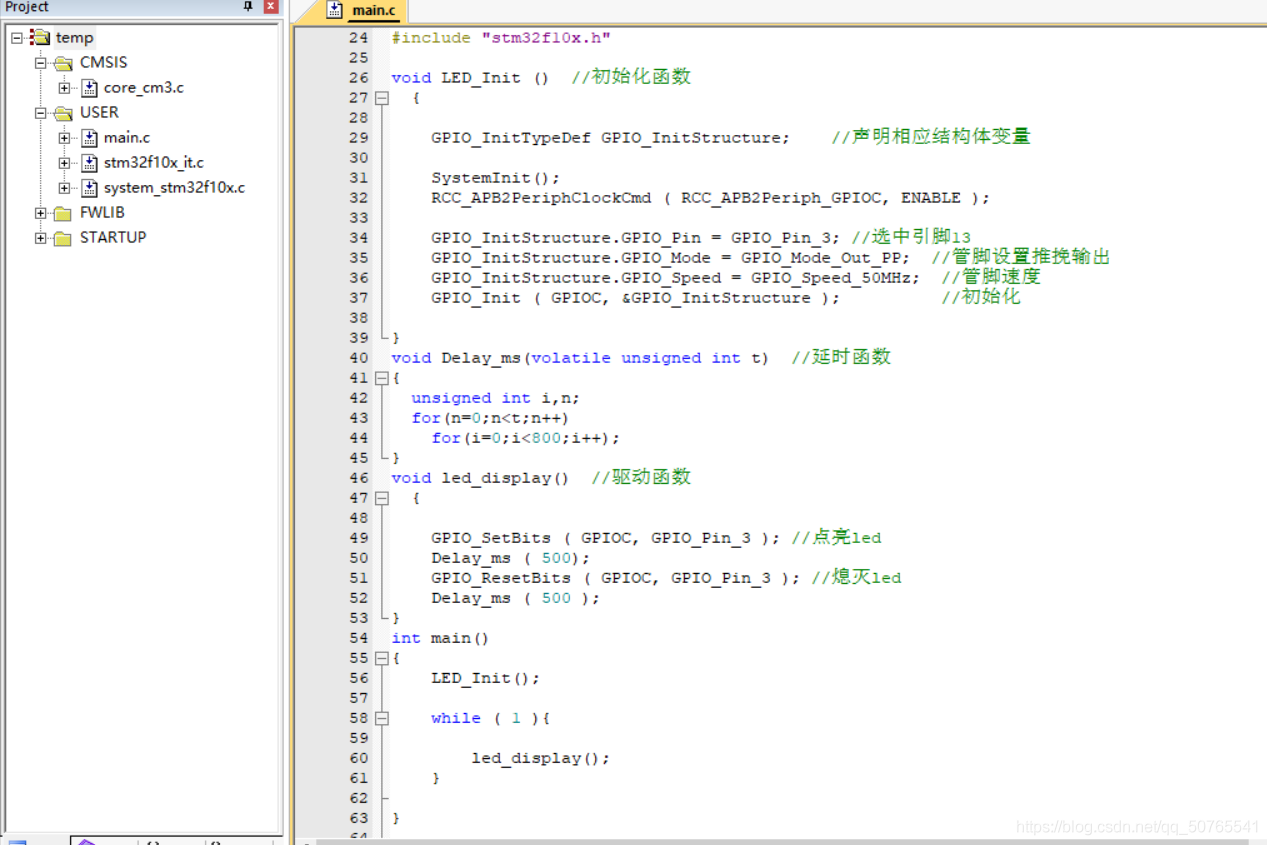Click GPIO_Speed_50MHz on line 36
1267x845 pixels.
(x=831, y=278)
